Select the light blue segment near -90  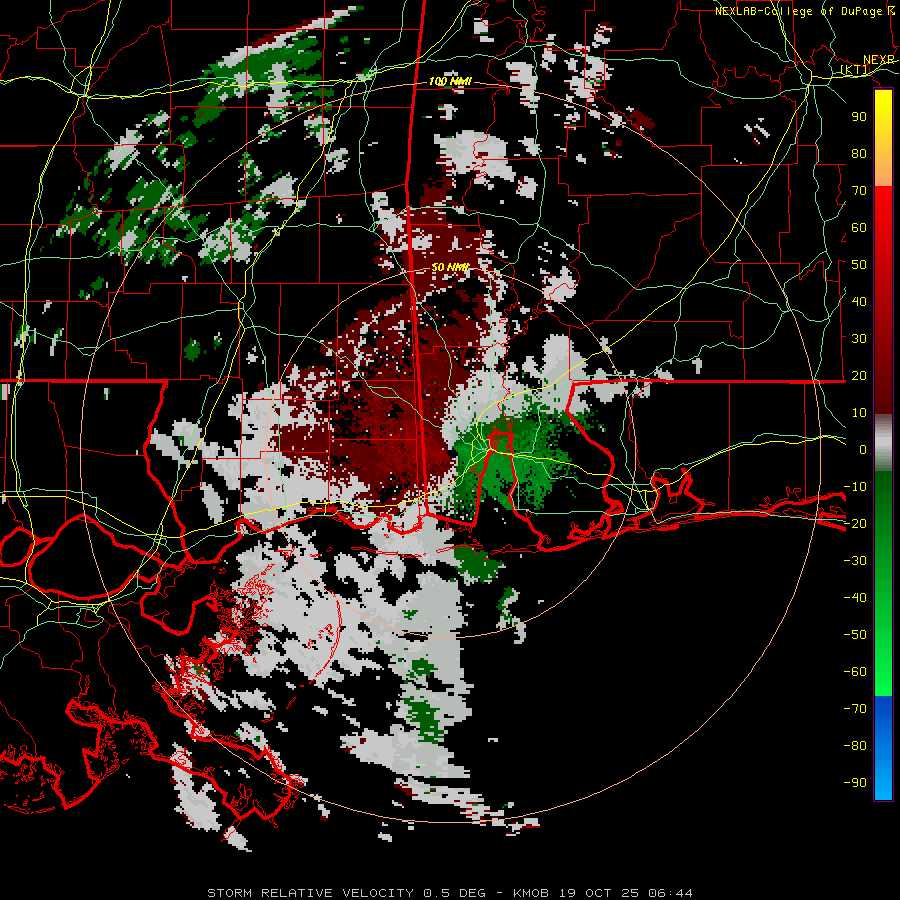coord(883,783)
